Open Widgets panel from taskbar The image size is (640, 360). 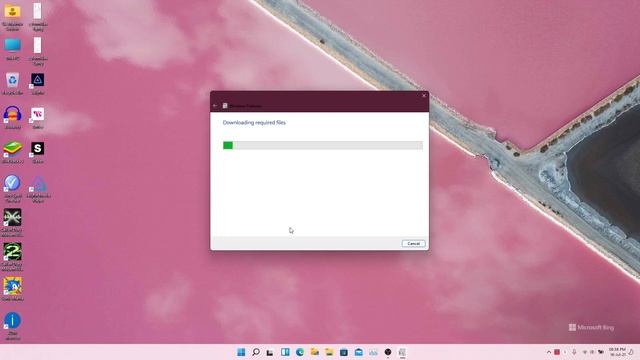pos(285,352)
